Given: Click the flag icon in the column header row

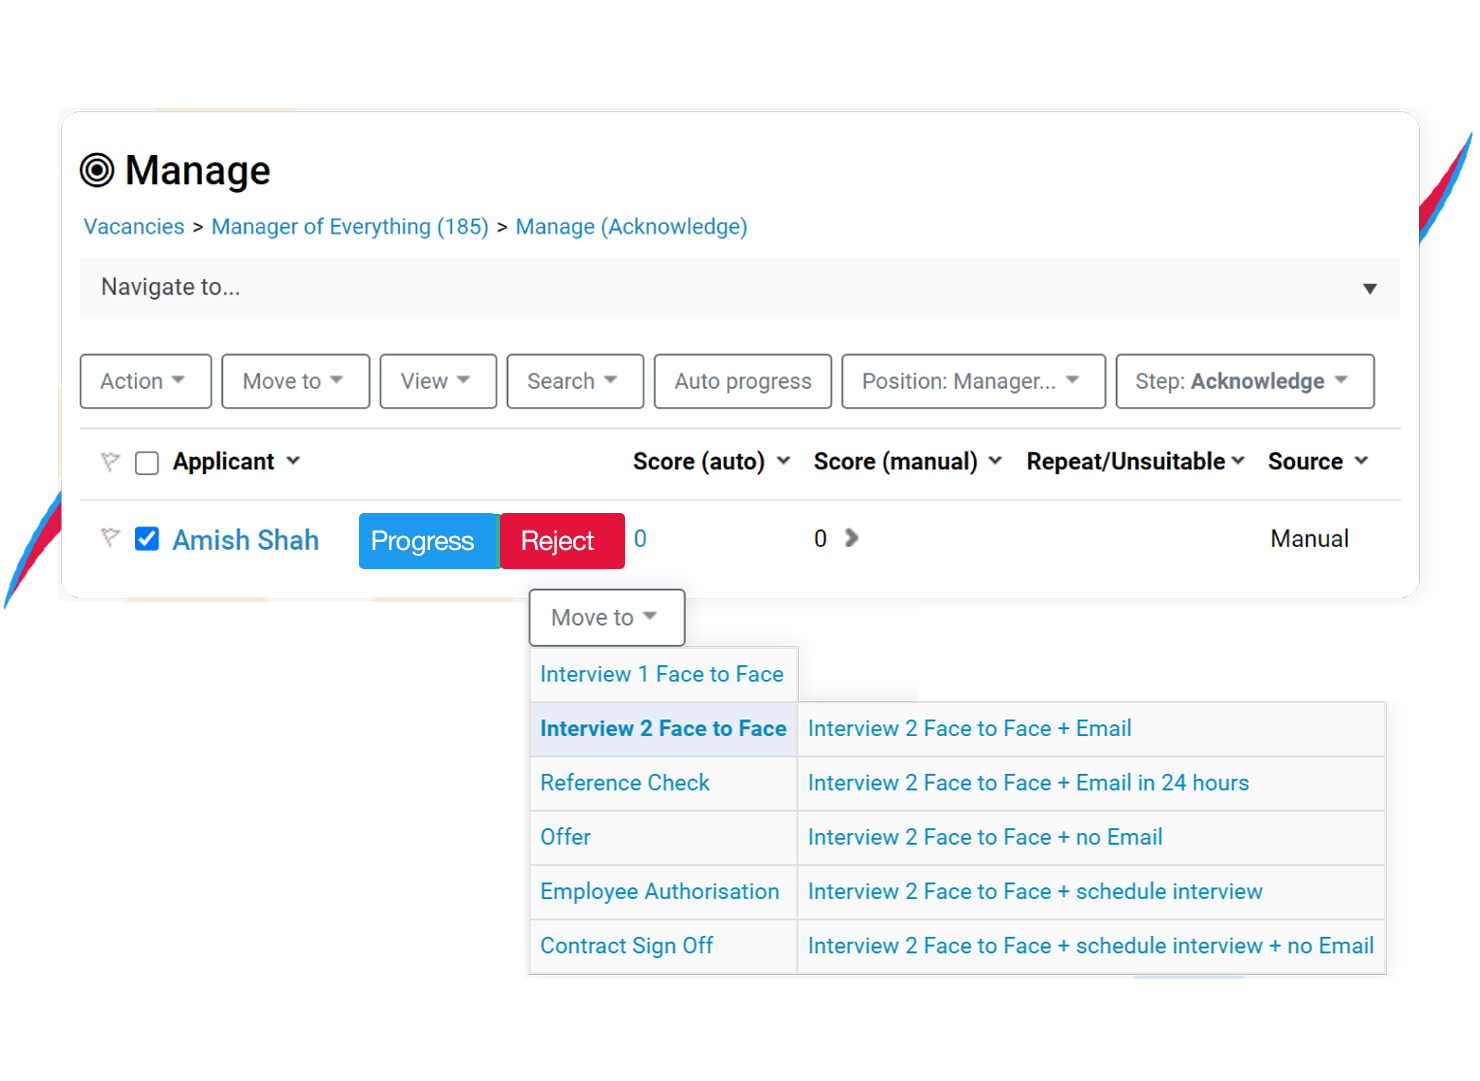Looking at the screenshot, I should coord(110,461).
